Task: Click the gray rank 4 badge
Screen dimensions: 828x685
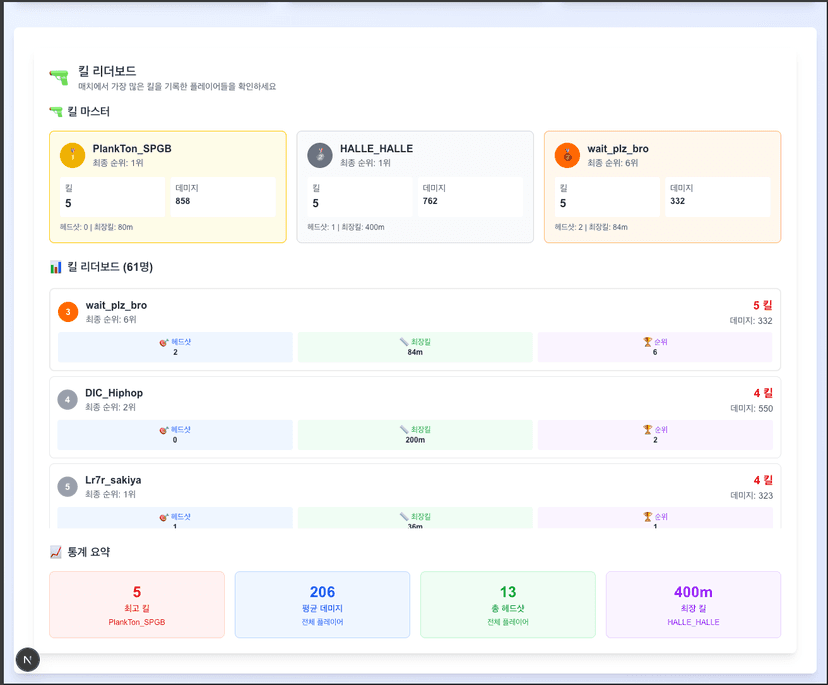Action: pos(68,400)
